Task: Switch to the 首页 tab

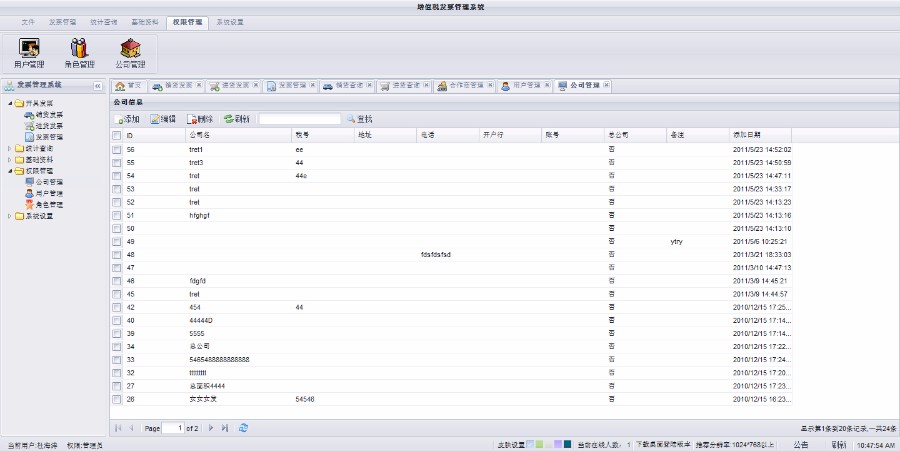Action: pos(128,86)
